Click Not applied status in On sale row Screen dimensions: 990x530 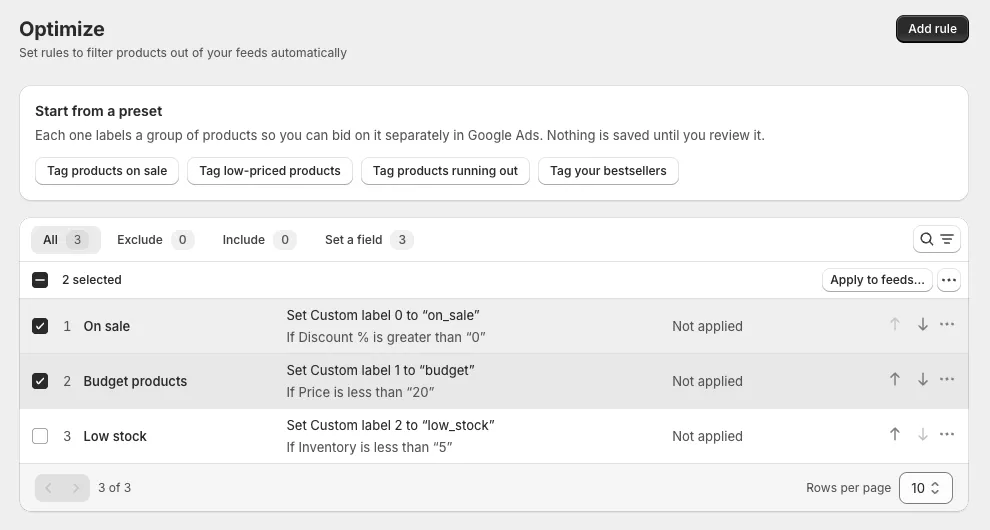pos(707,326)
